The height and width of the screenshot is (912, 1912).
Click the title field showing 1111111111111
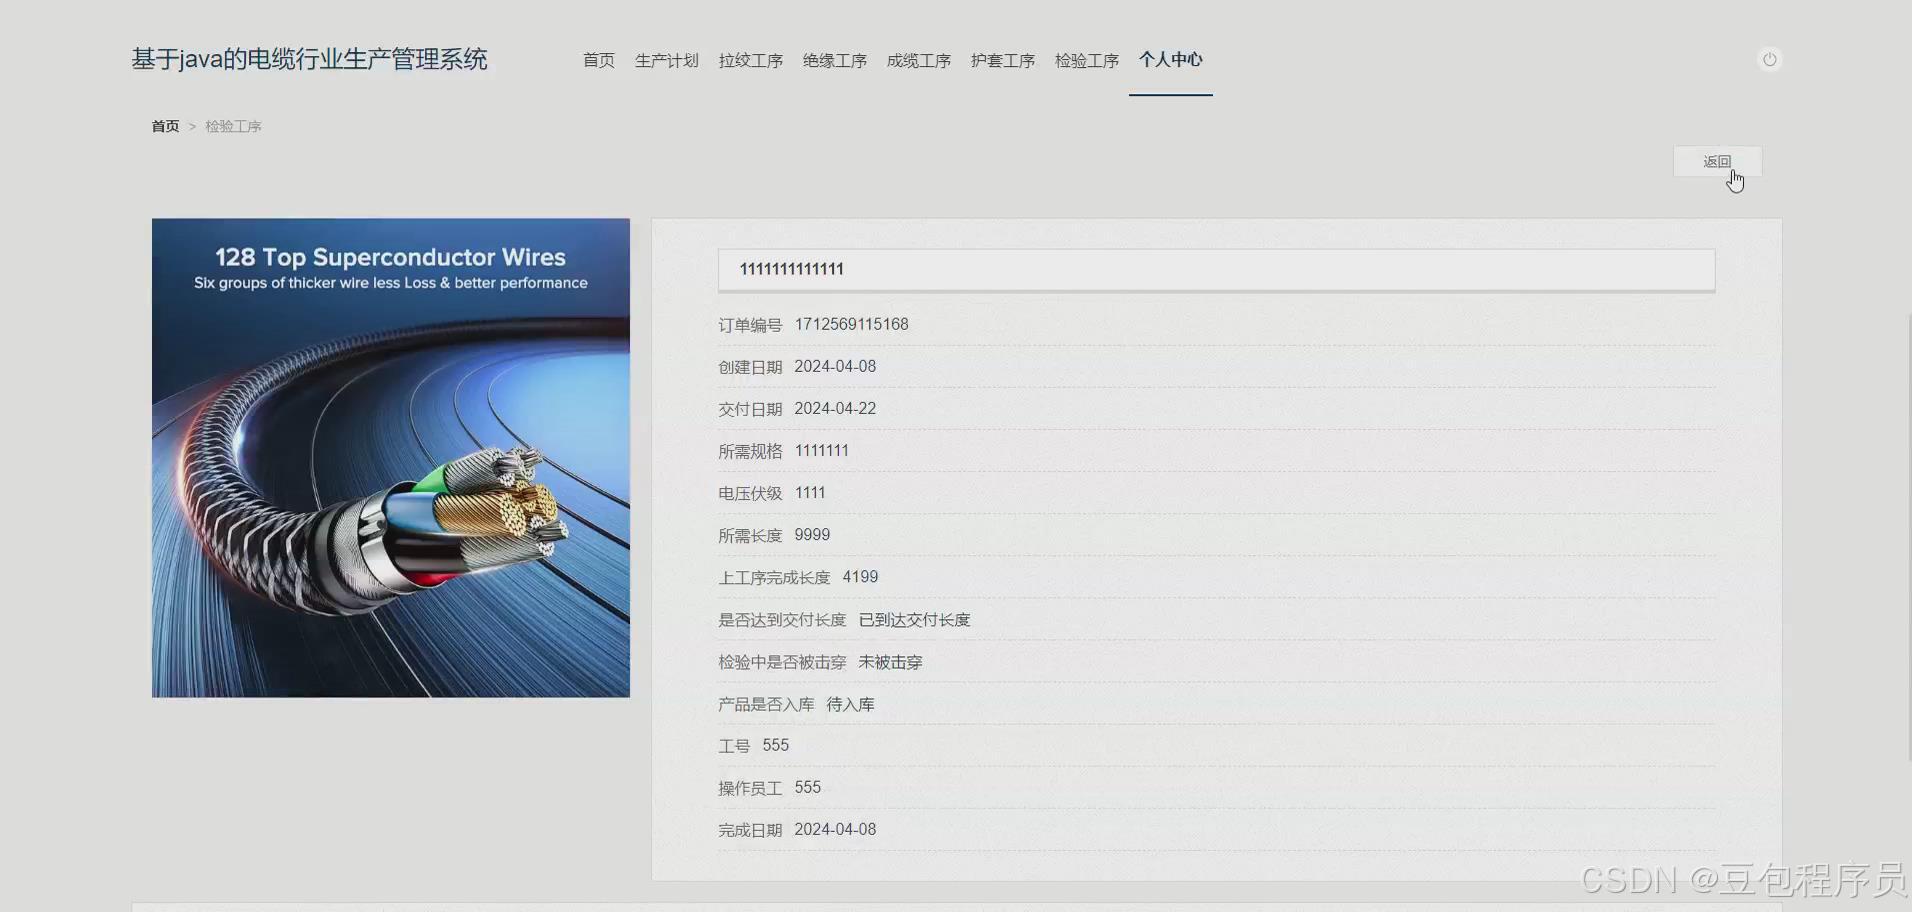[1215, 269]
